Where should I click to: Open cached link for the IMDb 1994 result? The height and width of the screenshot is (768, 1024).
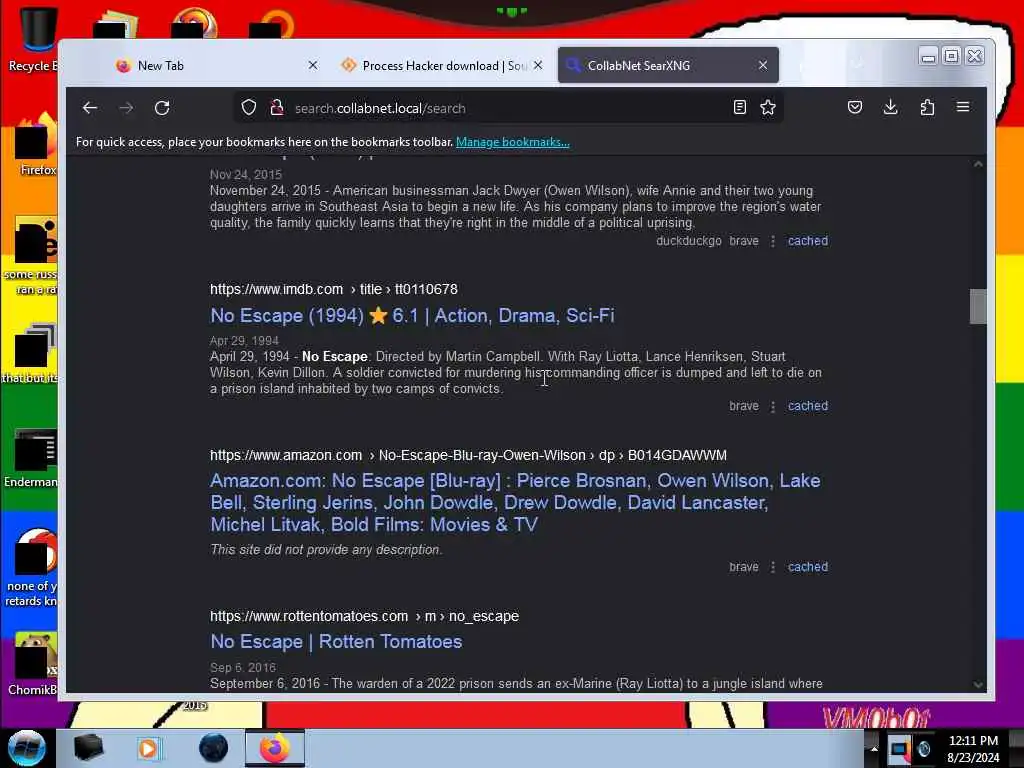(808, 406)
